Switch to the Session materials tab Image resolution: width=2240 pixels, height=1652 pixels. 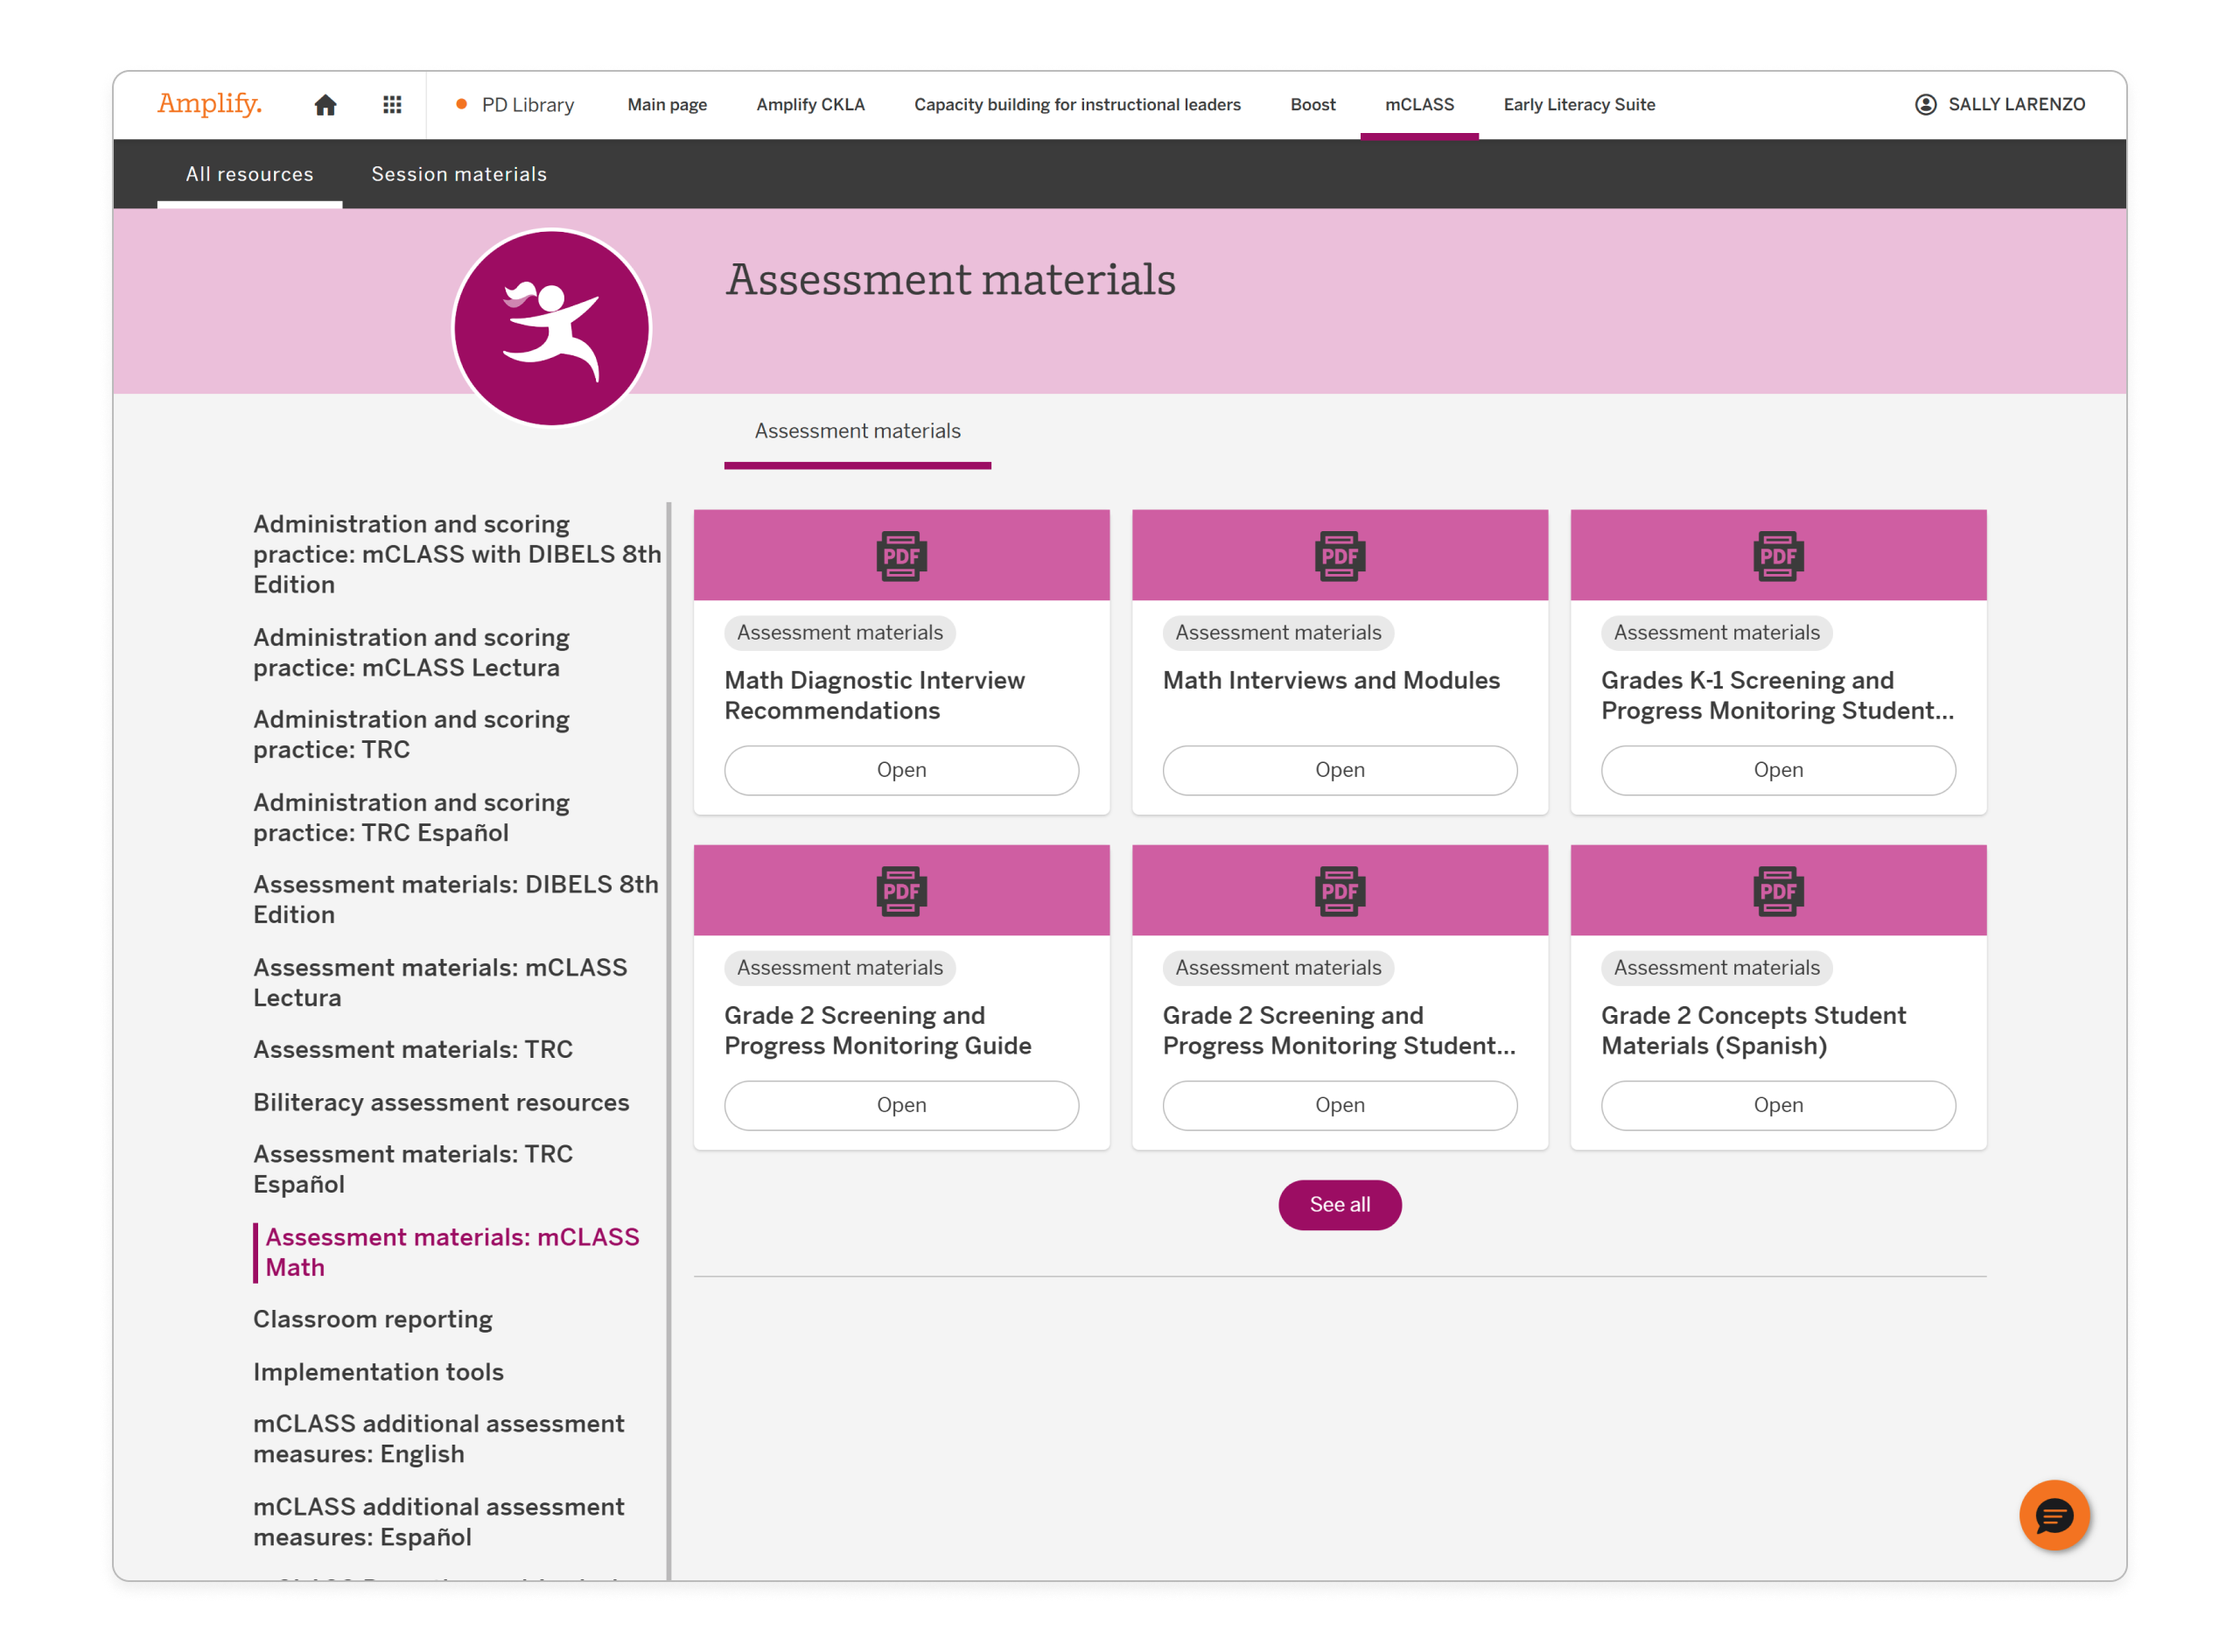coord(458,174)
